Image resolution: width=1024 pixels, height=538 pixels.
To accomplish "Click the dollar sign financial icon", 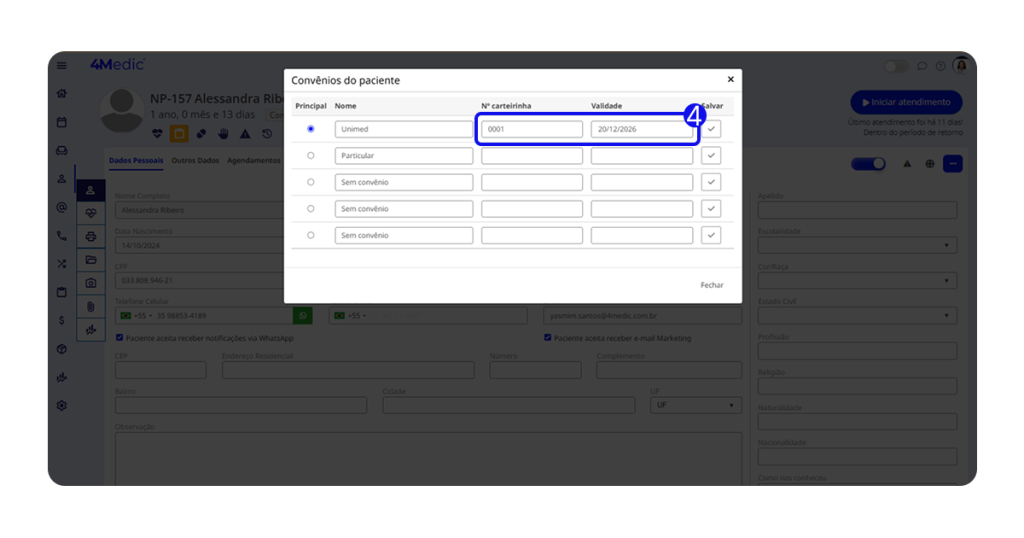I will pos(62,321).
